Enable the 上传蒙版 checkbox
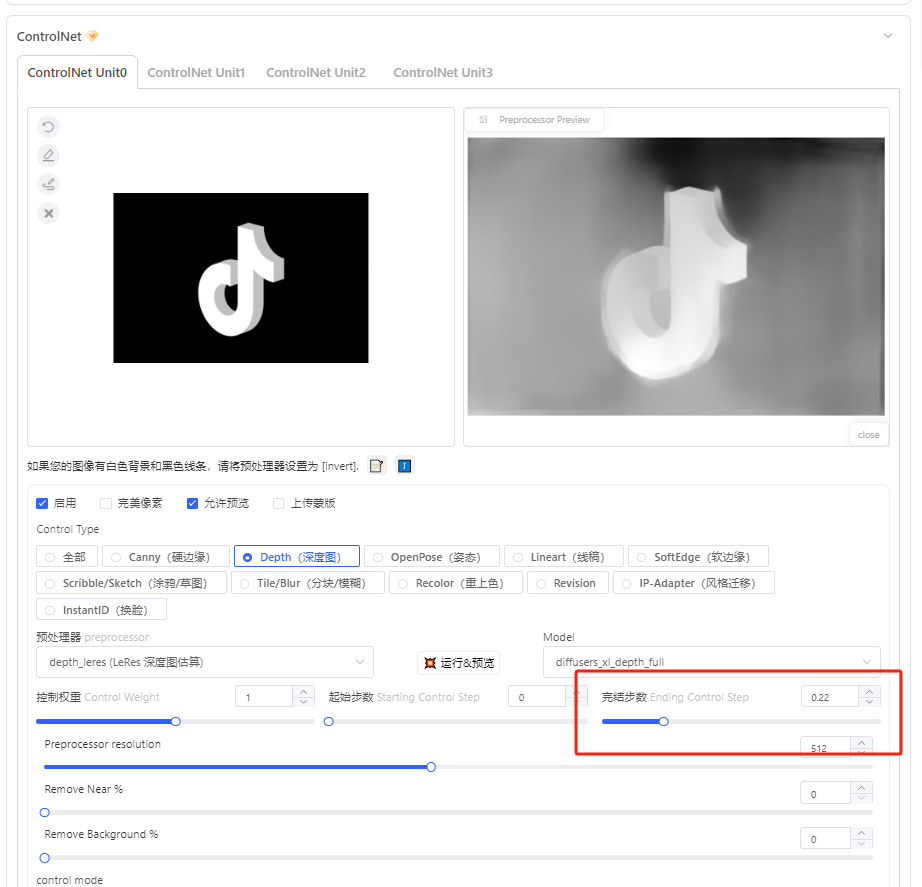The height and width of the screenshot is (887, 922). tap(279, 503)
